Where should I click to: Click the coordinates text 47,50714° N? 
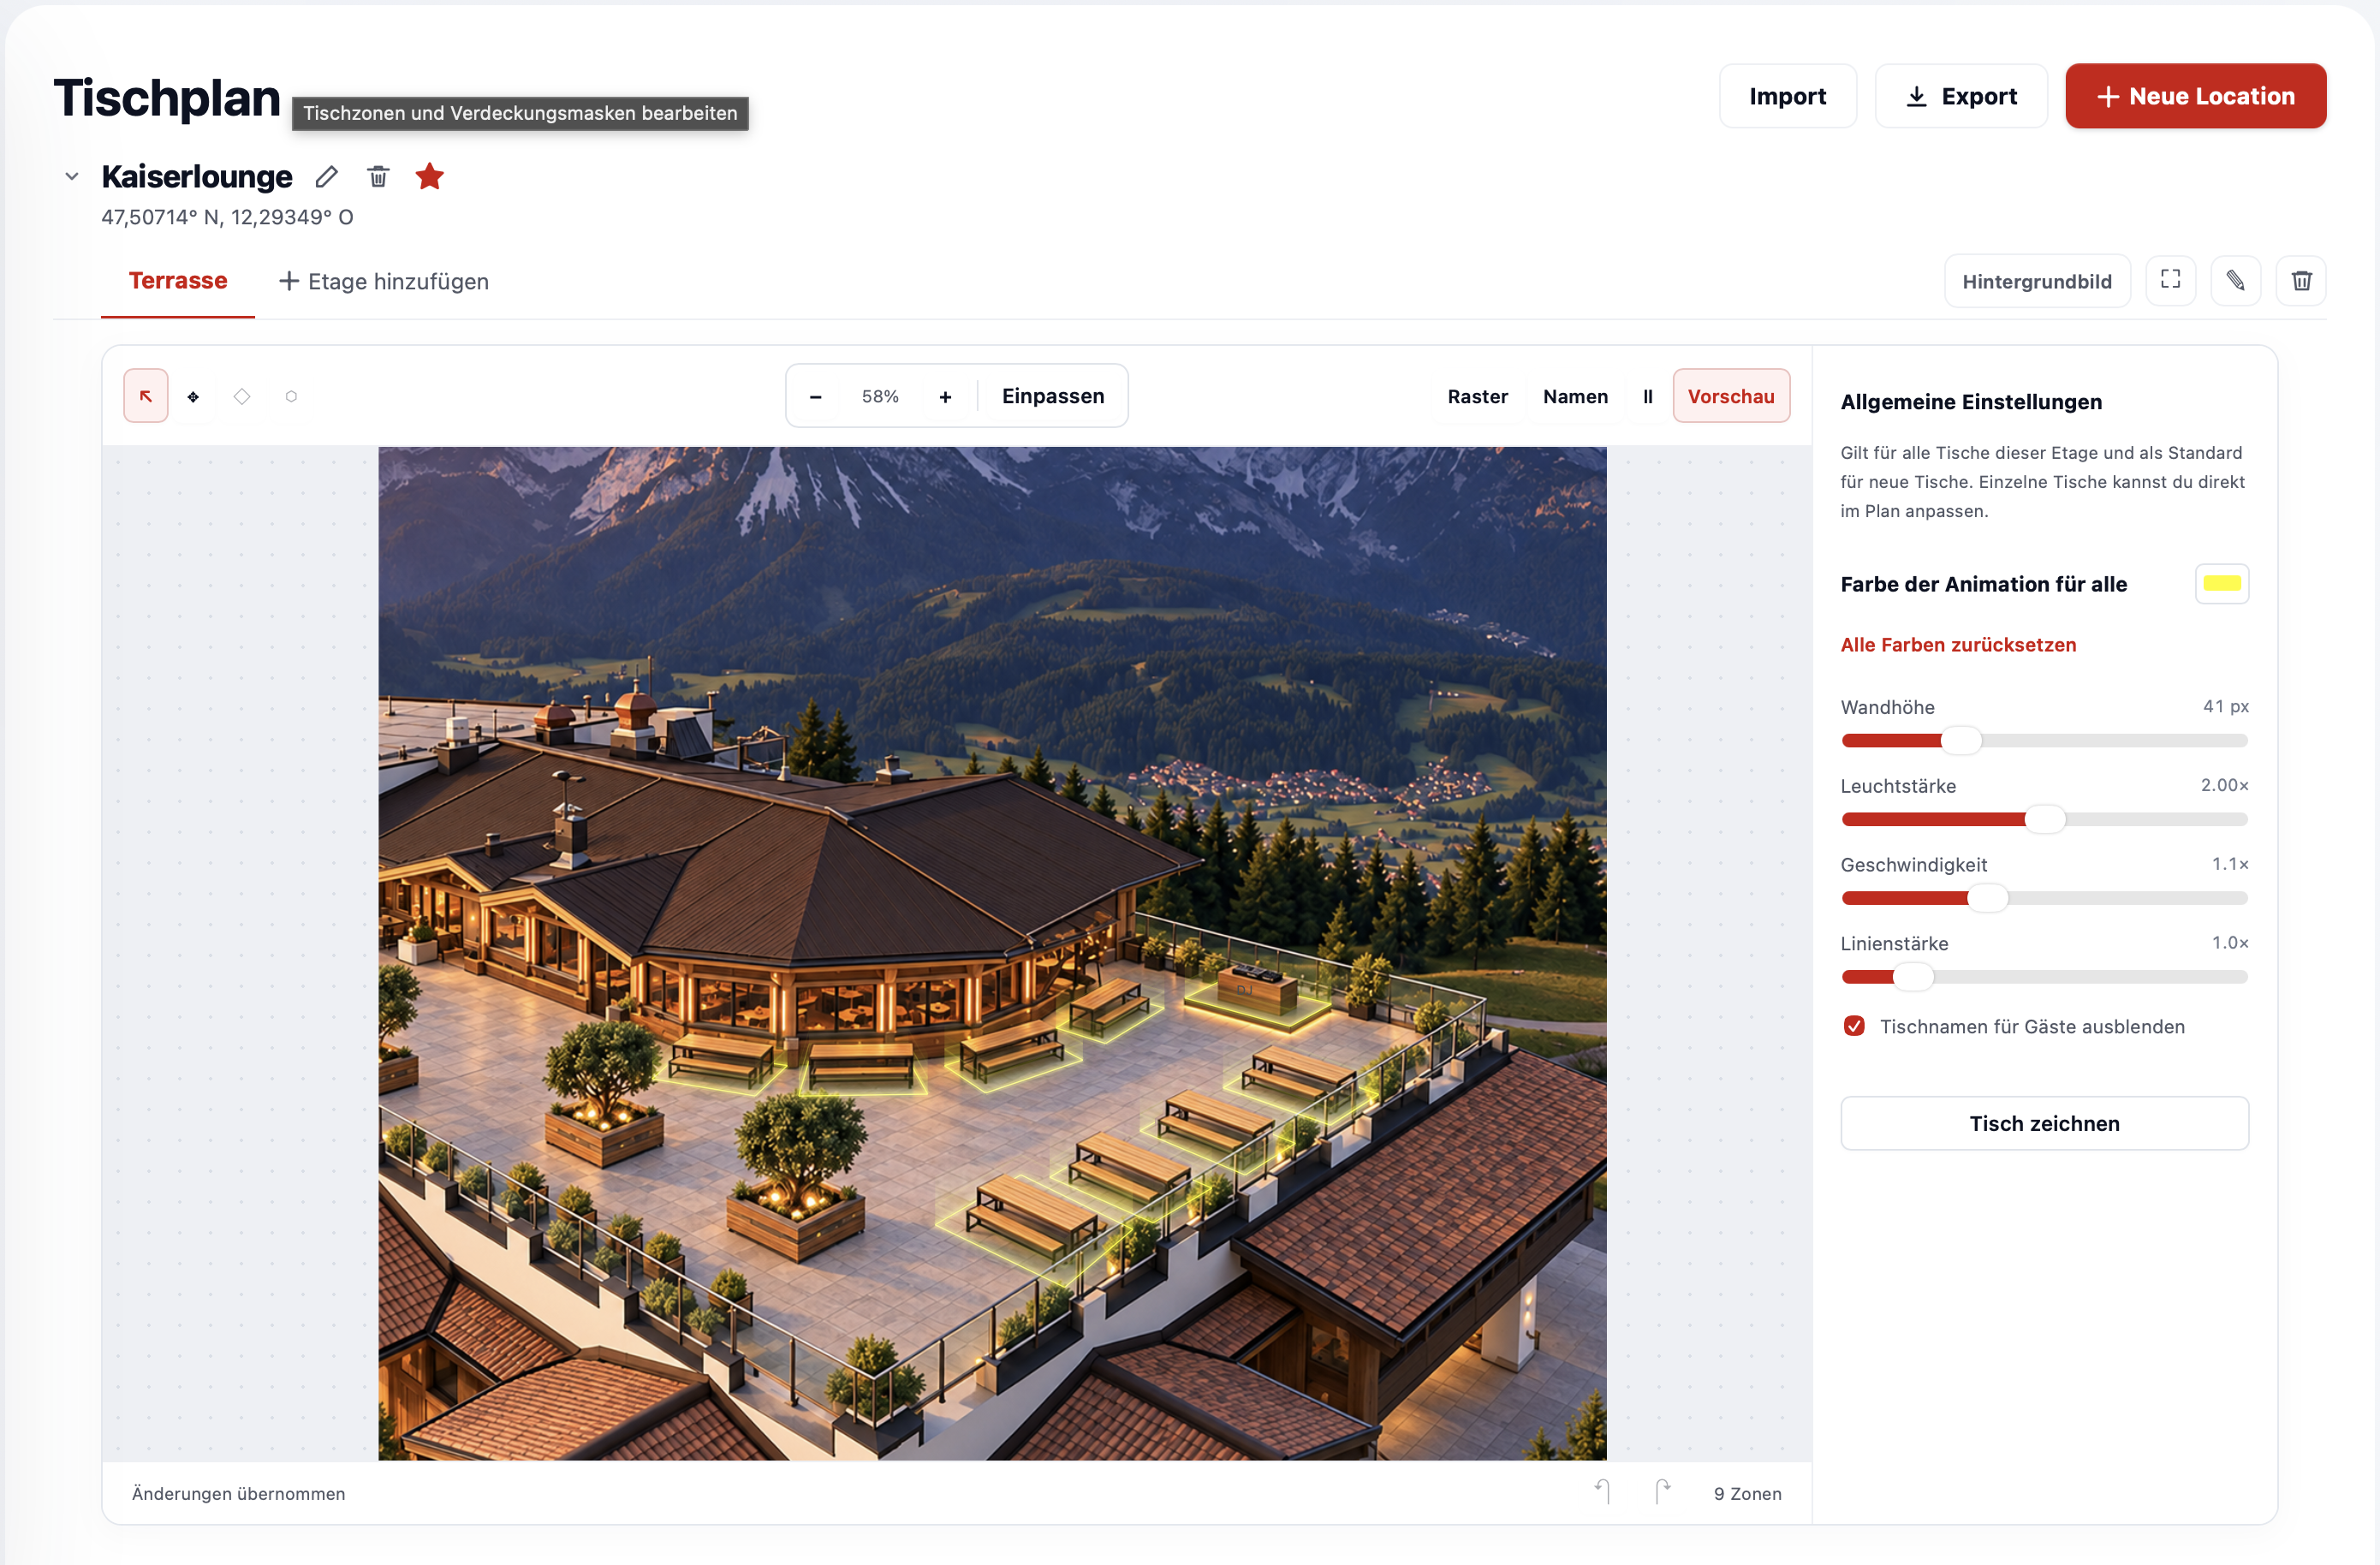click(227, 217)
